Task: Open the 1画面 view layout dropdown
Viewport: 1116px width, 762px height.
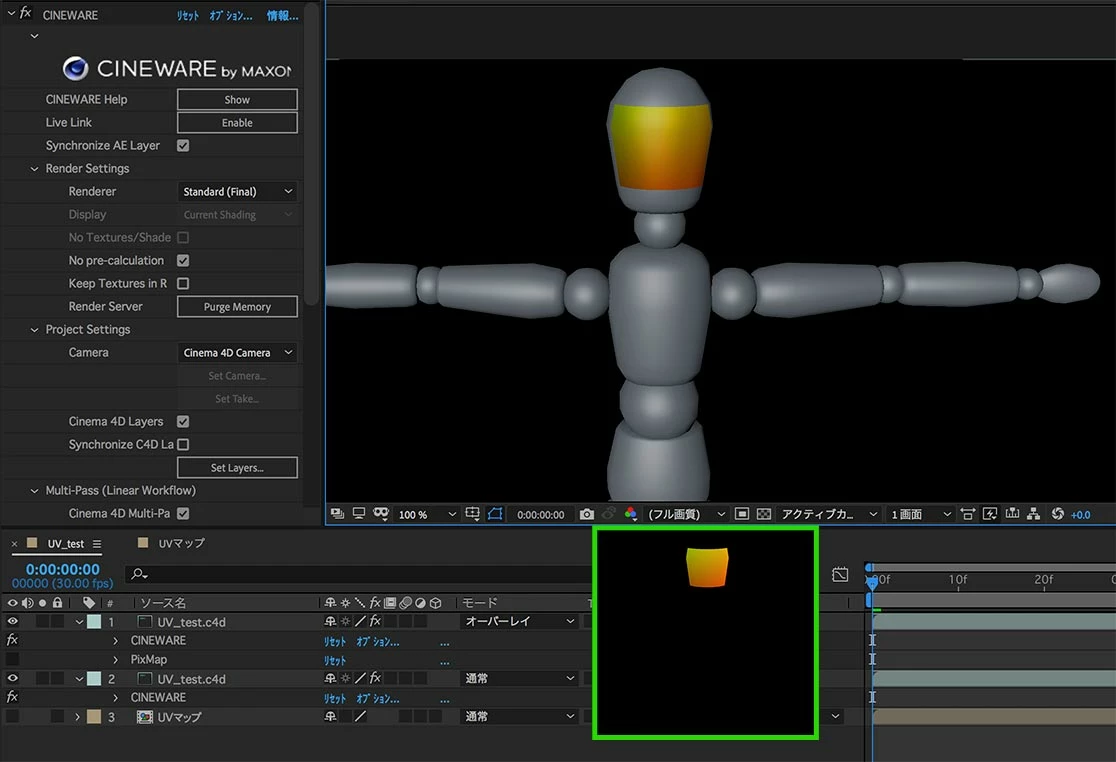Action: click(920, 514)
